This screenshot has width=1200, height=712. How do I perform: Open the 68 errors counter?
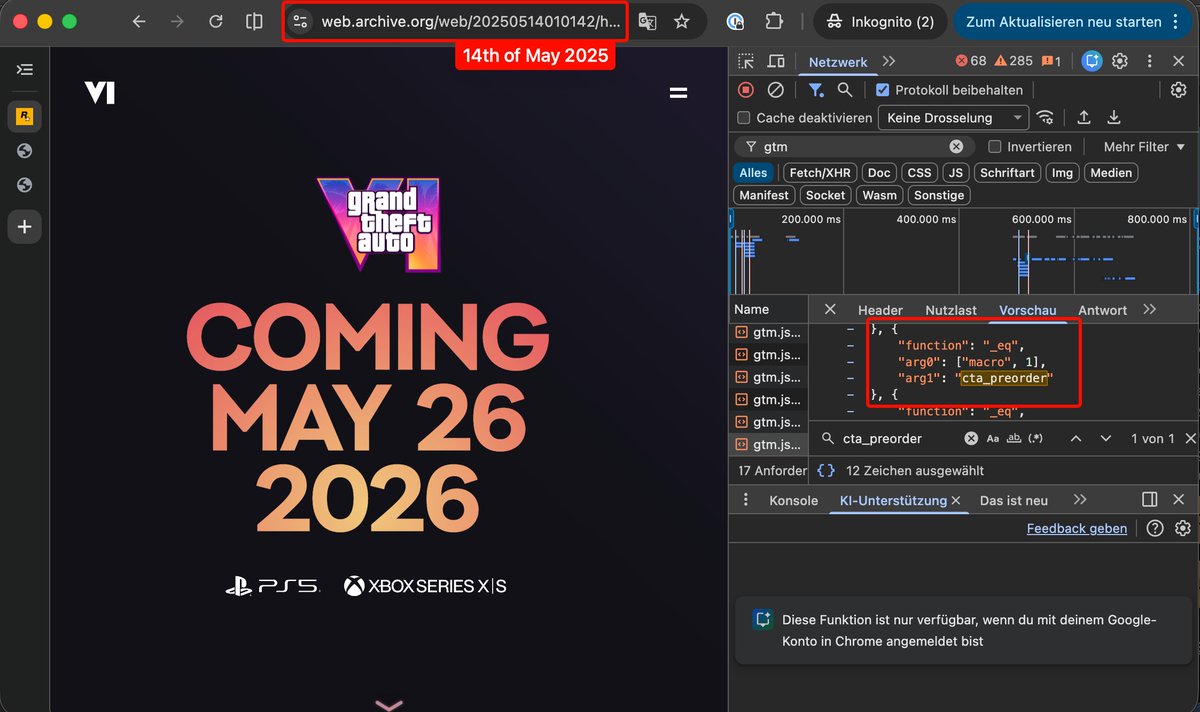coord(970,61)
